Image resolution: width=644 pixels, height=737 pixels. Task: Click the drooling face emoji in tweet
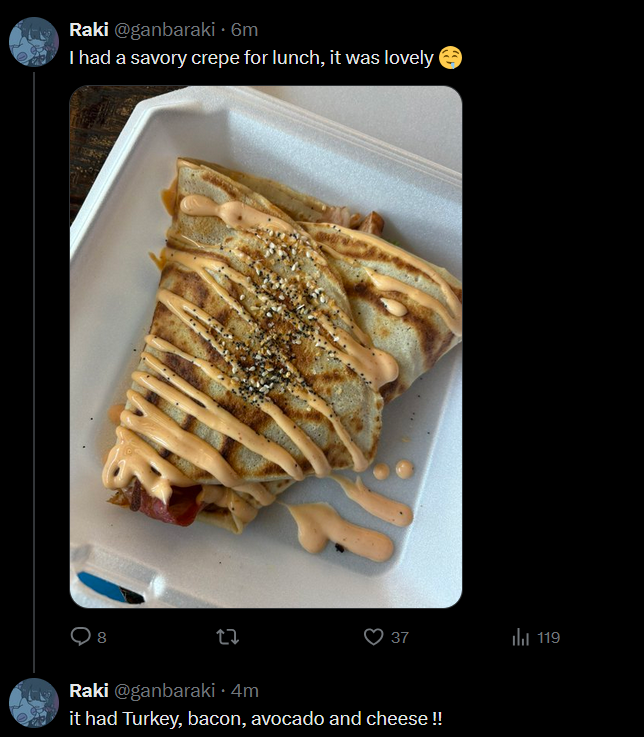450,58
